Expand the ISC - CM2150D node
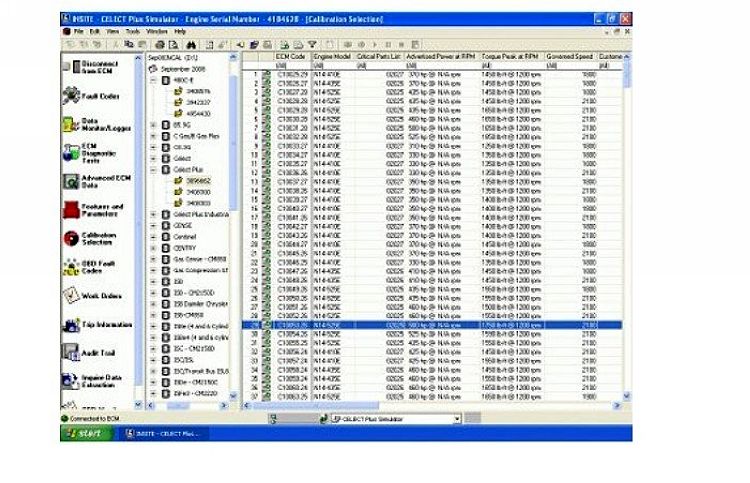The image size is (750, 483). [153, 349]
